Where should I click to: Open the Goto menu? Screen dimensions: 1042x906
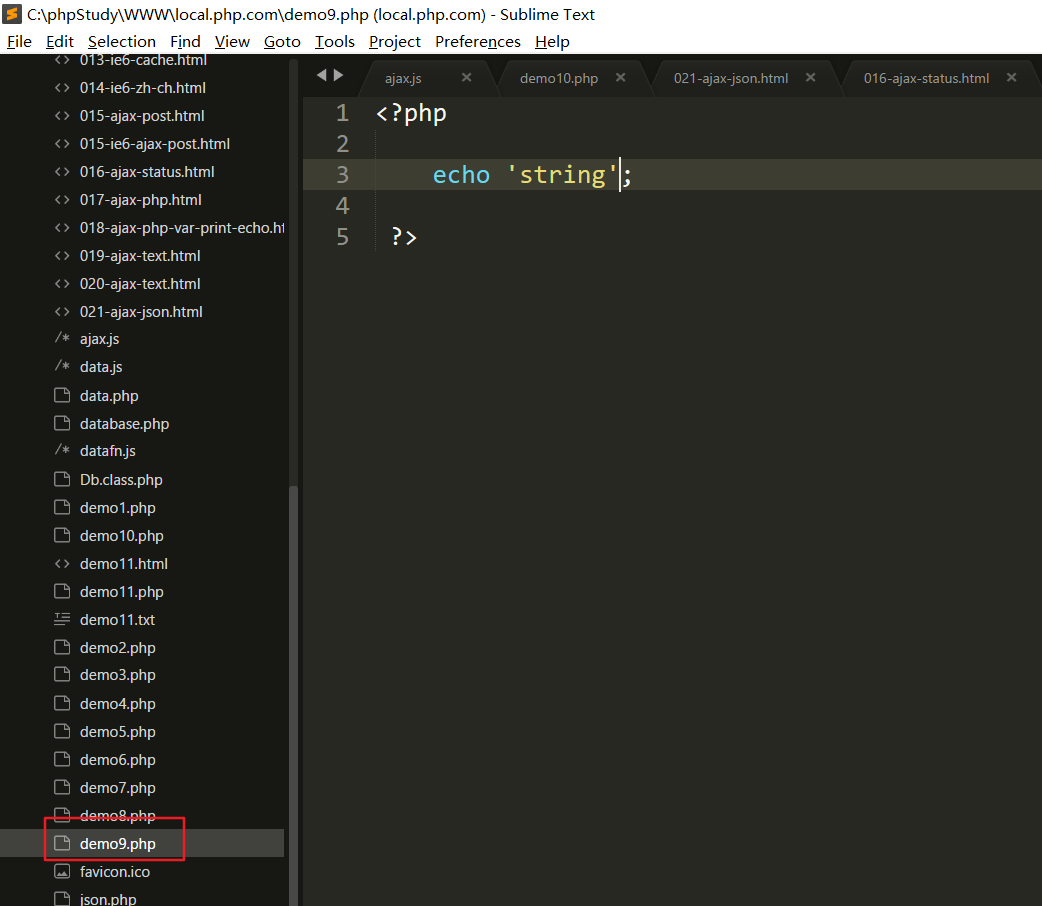282,41
